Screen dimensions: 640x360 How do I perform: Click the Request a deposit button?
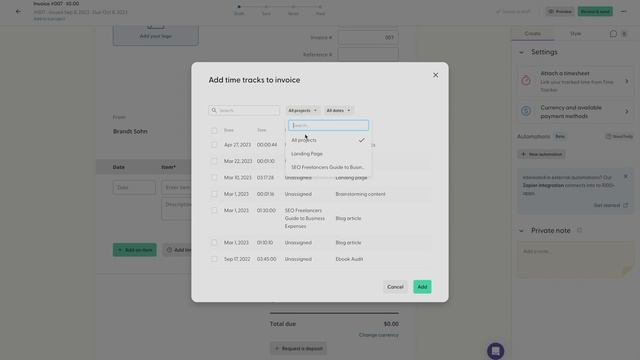point(298,349)
